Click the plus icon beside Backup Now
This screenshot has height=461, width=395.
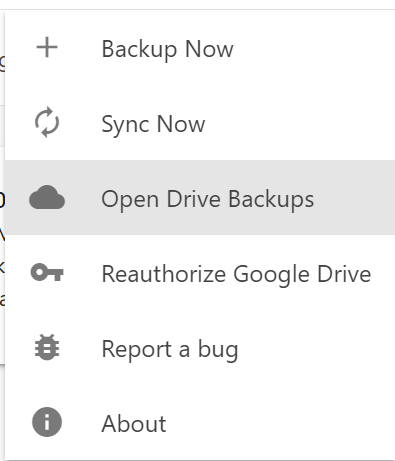point(47,48)
